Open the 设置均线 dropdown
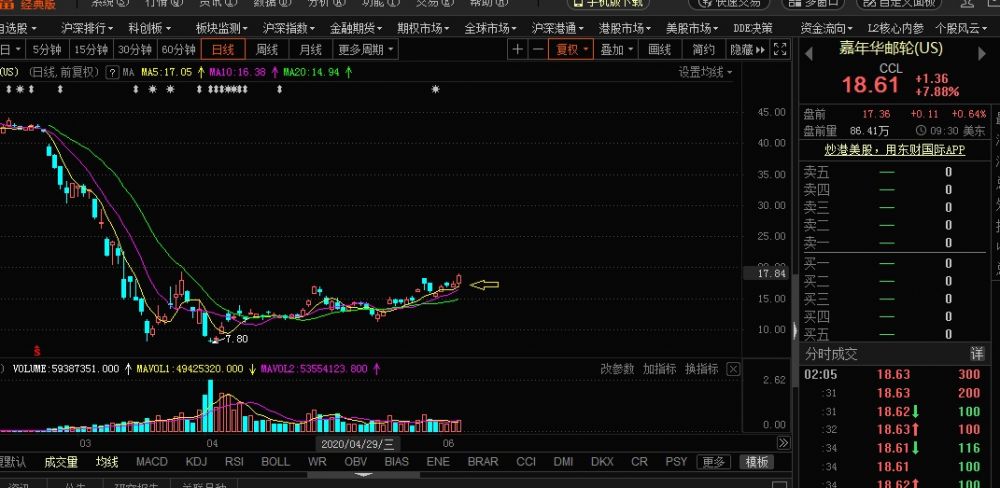Image resolution: width=1000 pixels, height=488 pixels. (705, 72)
